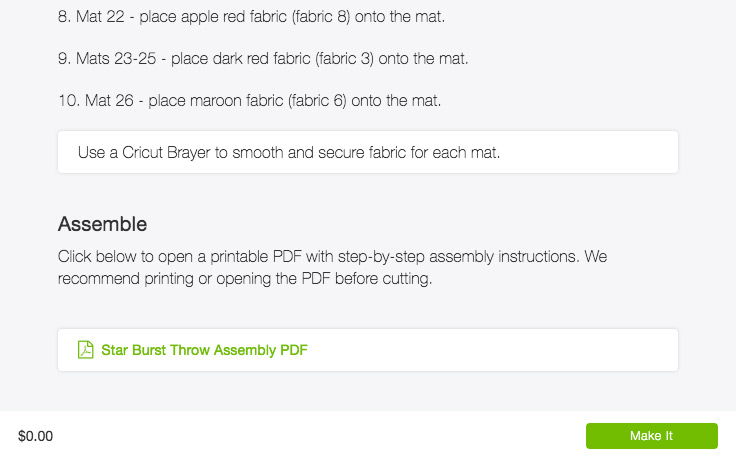Screen dimensions: 736x461
Task: Click the $0.00 price label
Action: (x=35, y=436)
